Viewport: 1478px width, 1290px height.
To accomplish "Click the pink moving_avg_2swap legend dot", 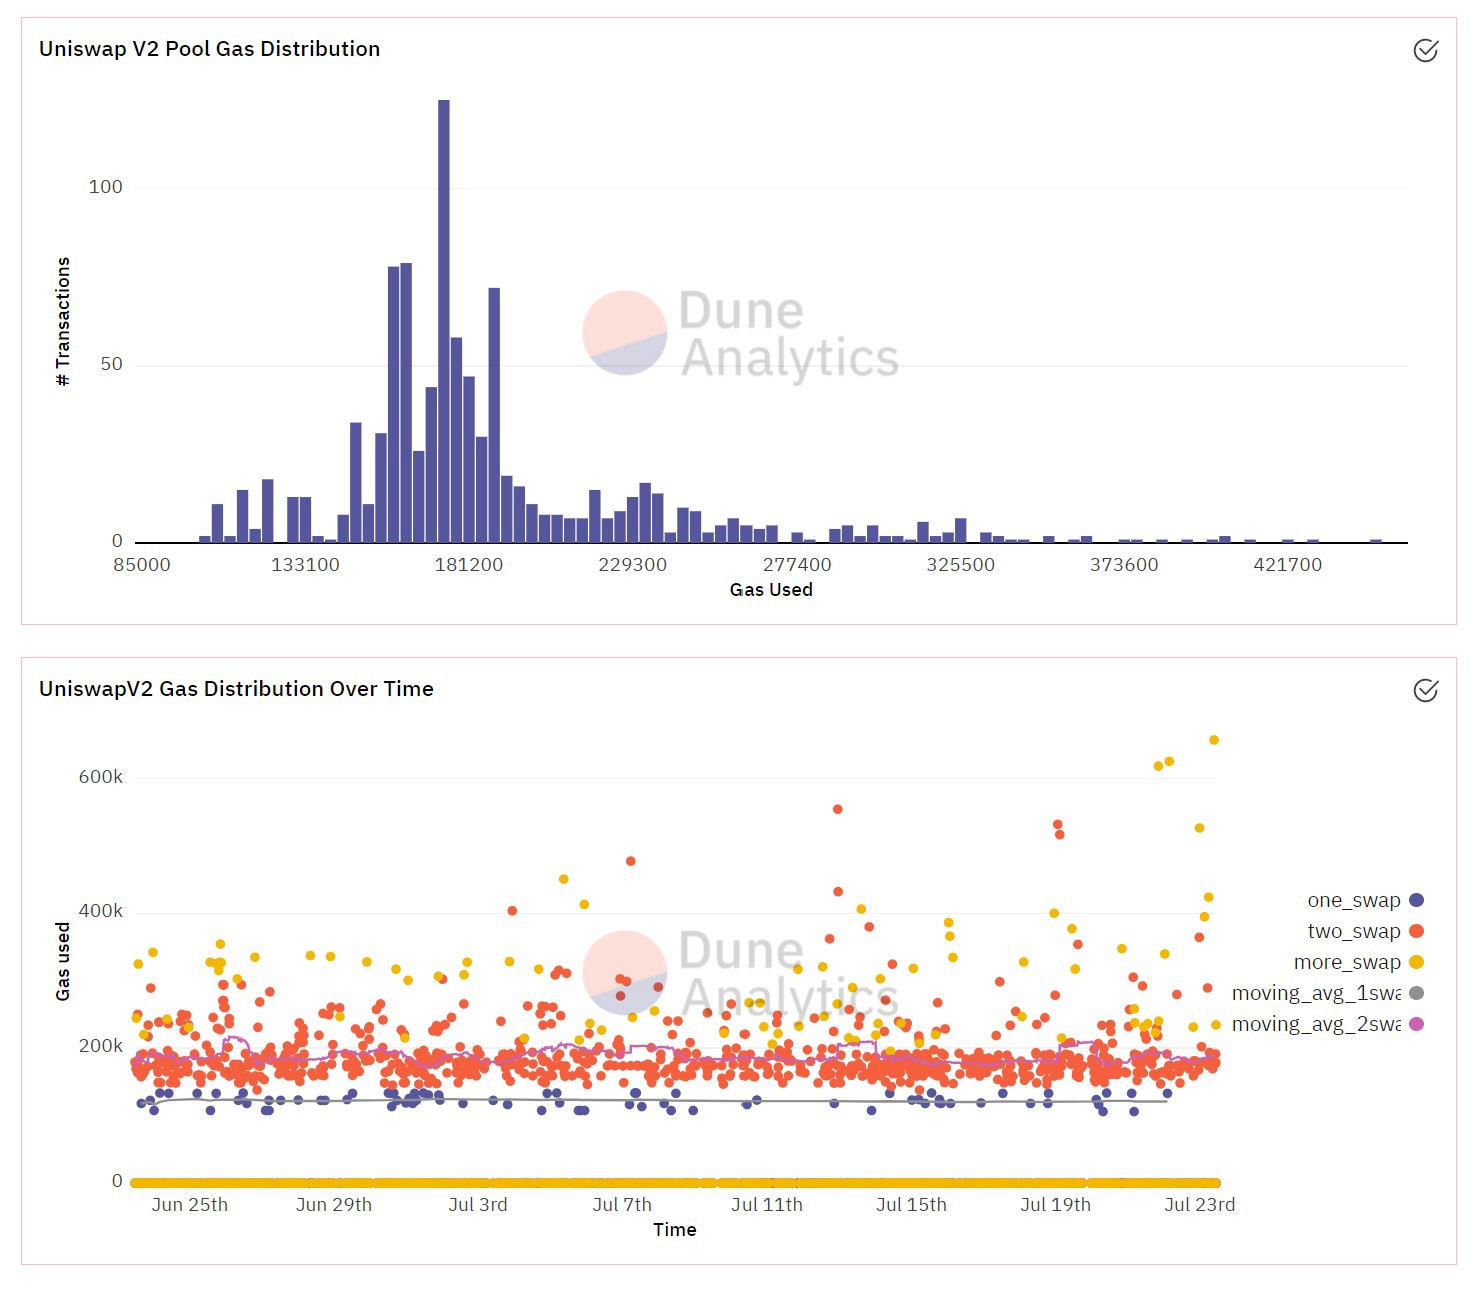I will point(1416,1024).
